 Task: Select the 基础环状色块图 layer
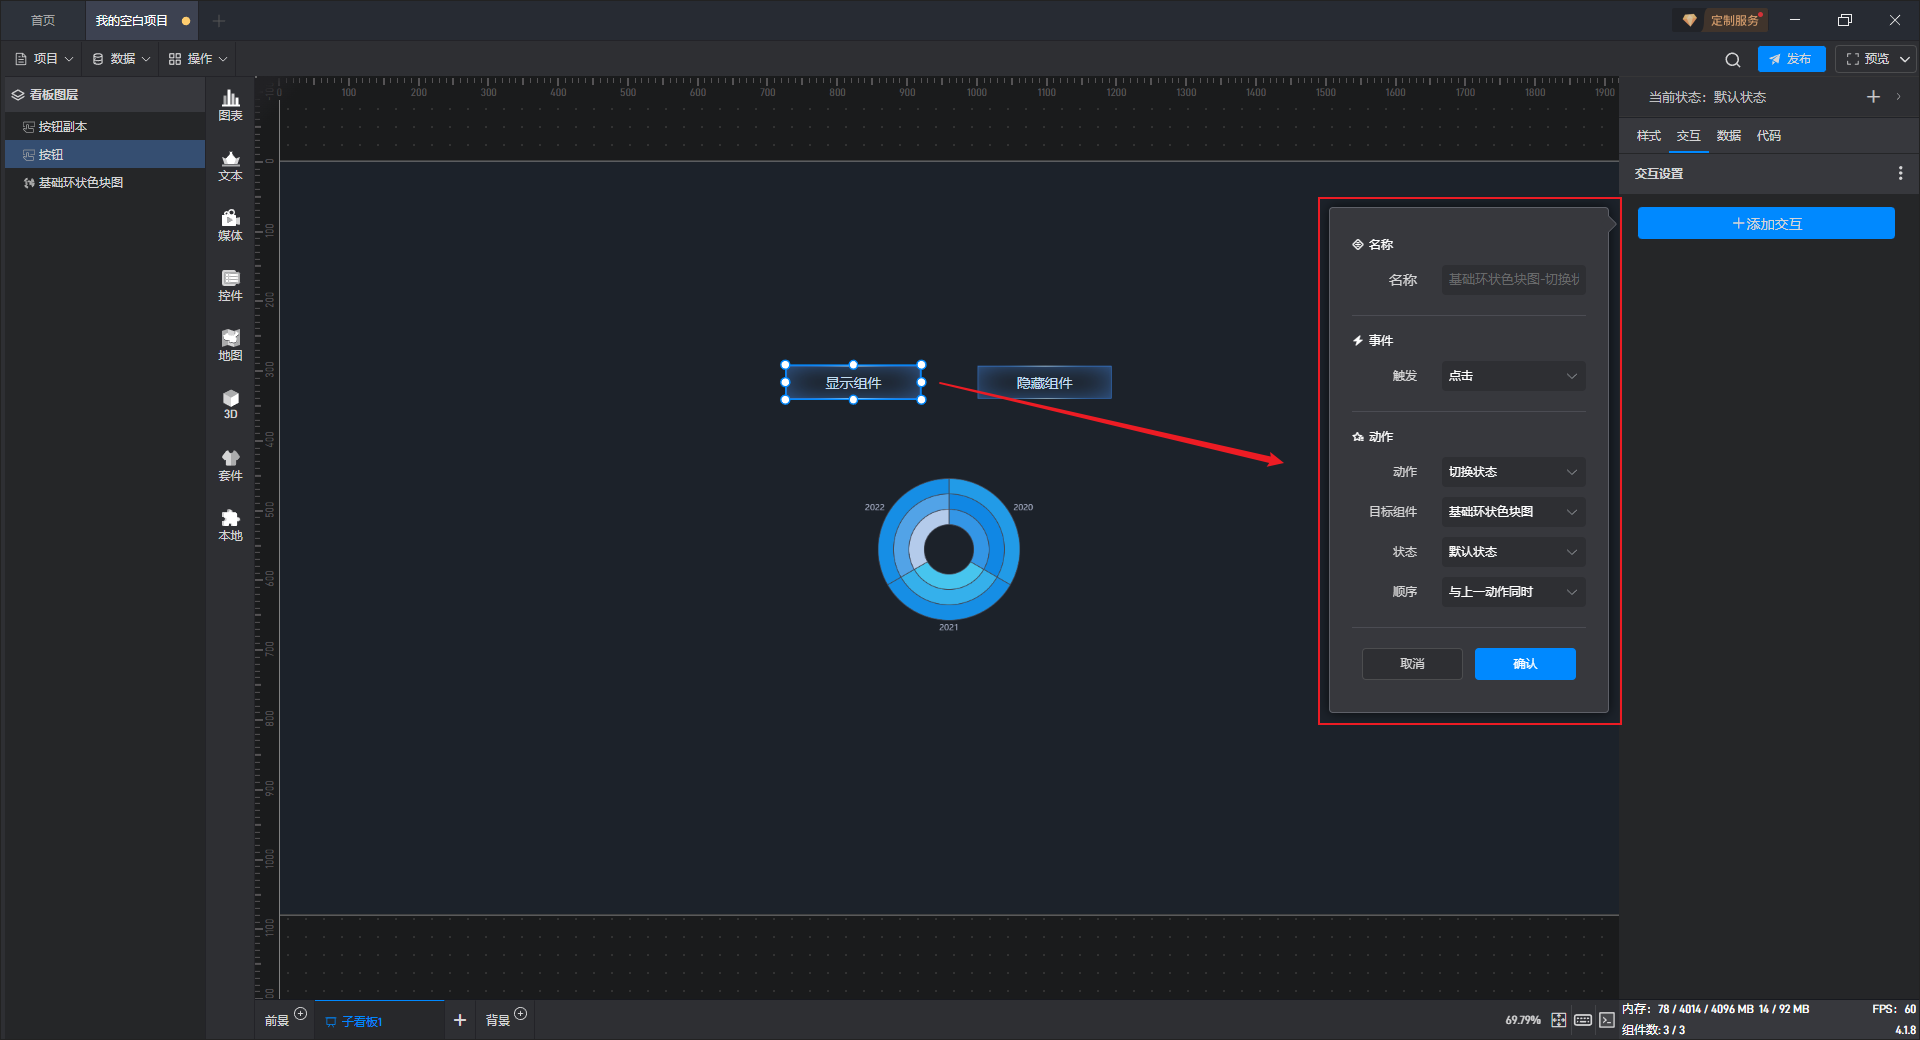click(81, 183)
